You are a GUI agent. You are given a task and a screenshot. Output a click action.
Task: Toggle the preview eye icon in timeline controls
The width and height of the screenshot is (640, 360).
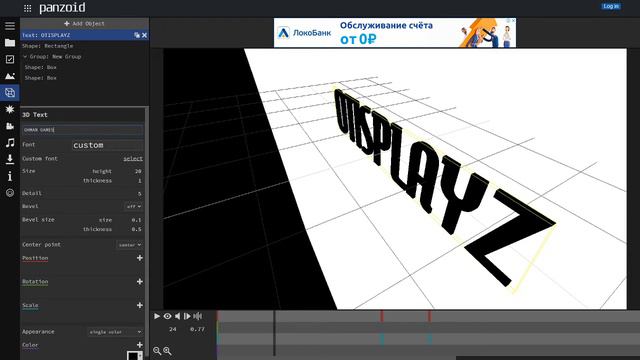pos(167,316)
